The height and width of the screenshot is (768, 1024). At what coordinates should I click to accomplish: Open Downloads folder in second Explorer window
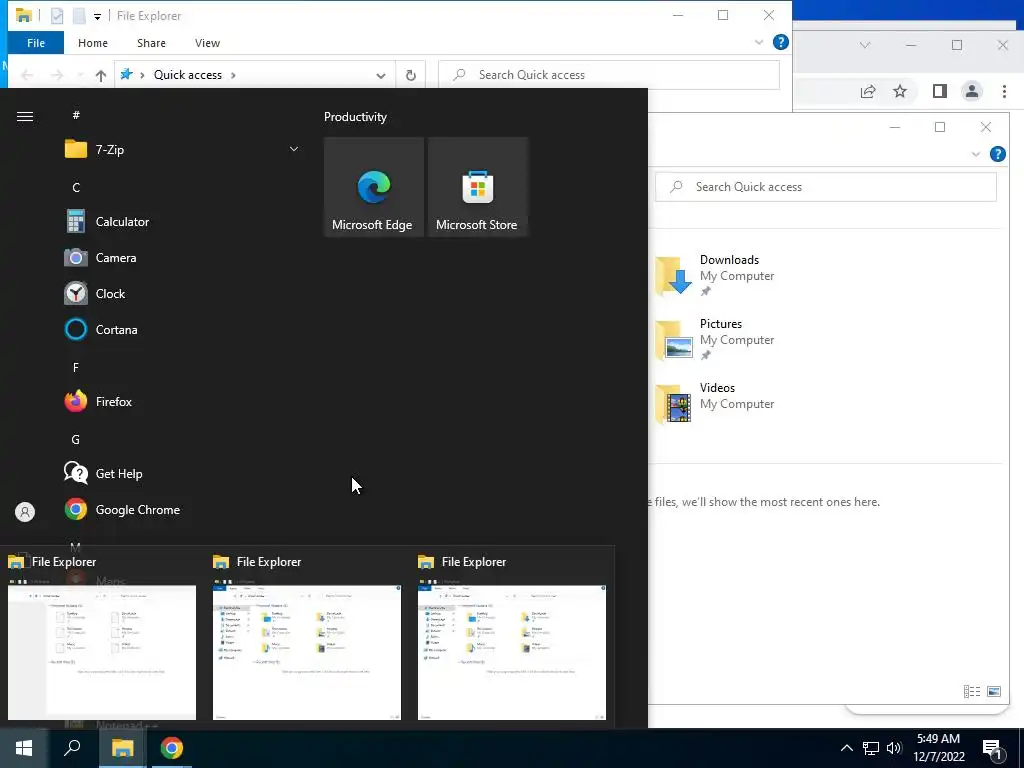[714, 275]
